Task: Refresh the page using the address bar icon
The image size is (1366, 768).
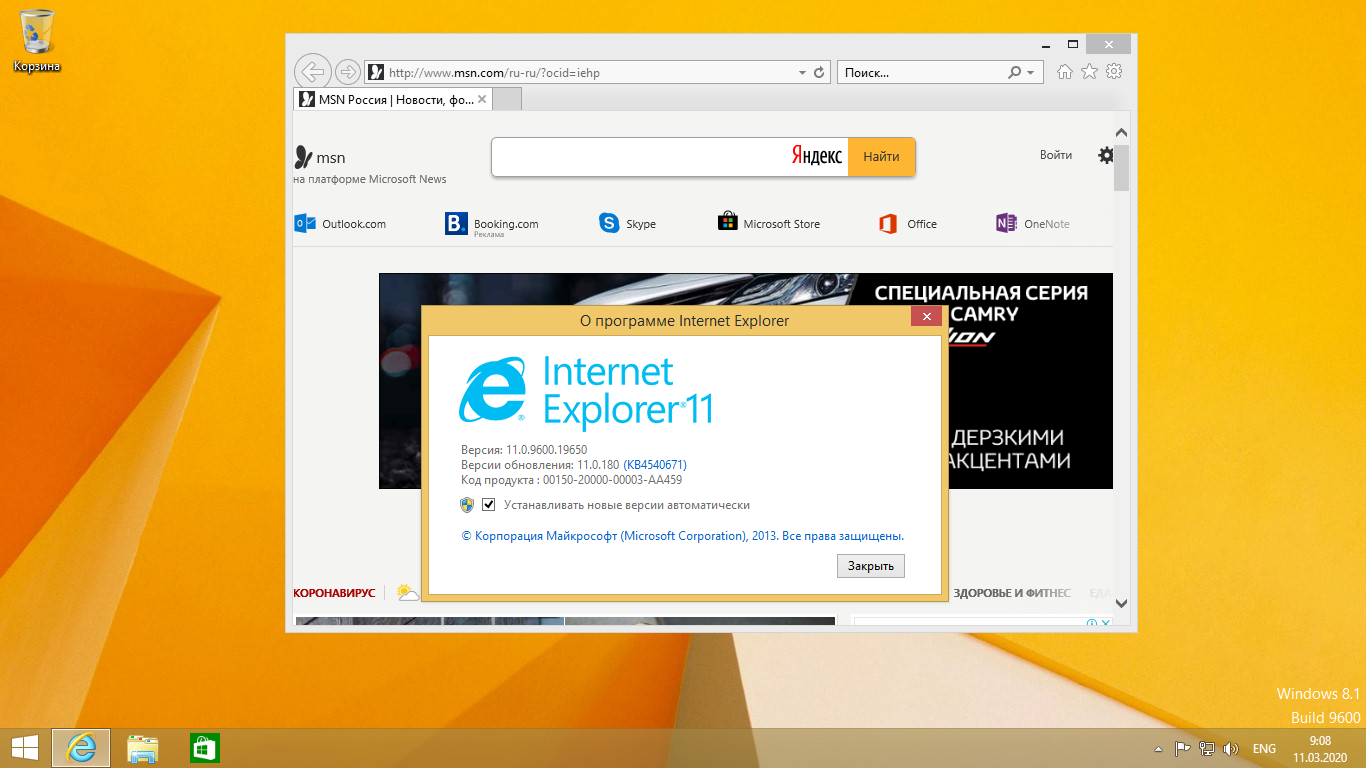Action: (820, 72)
